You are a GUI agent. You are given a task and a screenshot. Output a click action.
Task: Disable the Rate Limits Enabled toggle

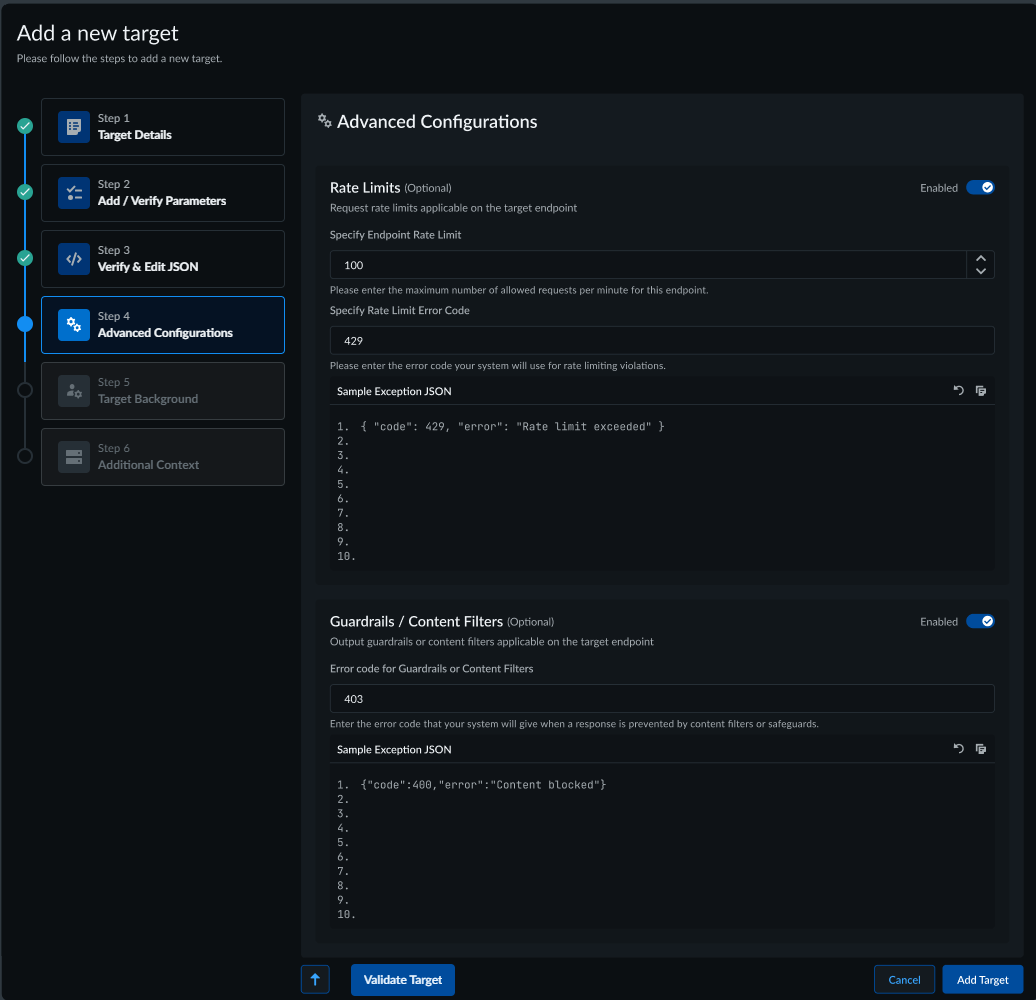980,188
